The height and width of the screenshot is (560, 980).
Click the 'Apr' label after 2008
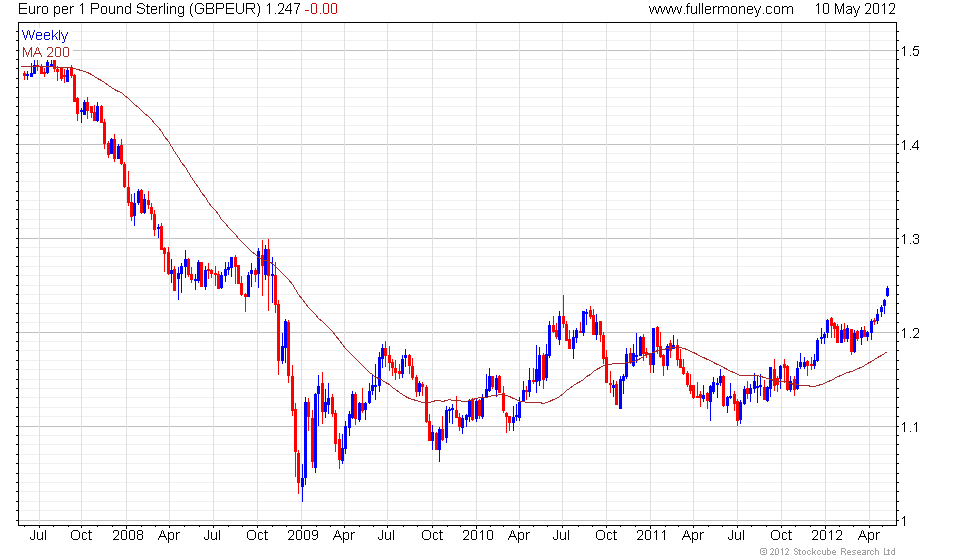[169, 536]
